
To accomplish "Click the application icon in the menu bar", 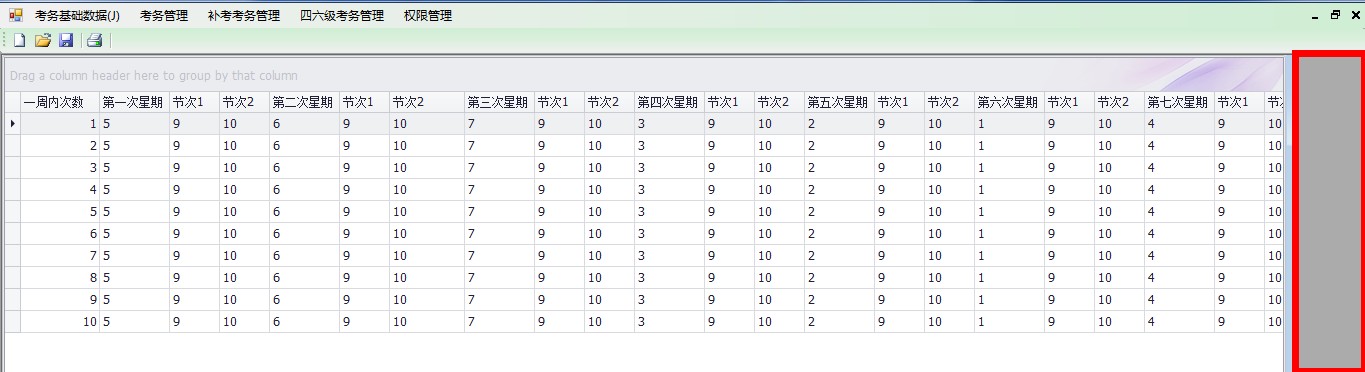I will coord(16,15).
